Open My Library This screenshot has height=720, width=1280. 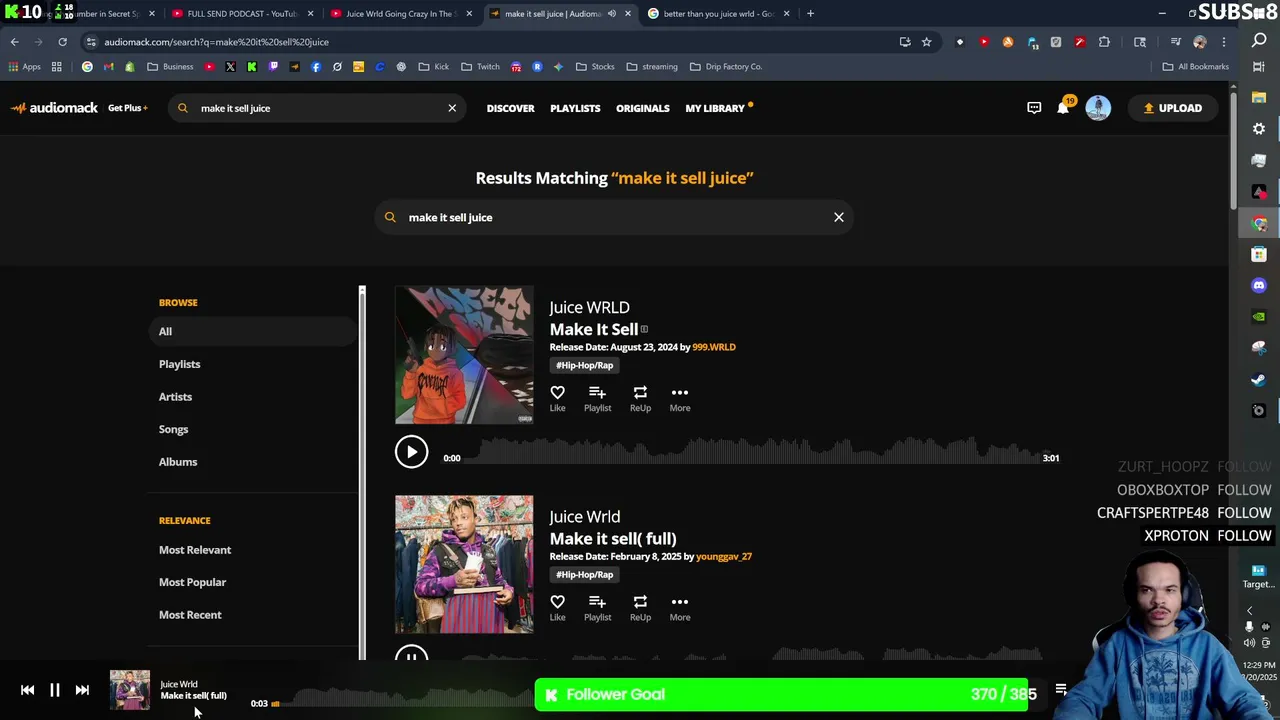click(715, 108)
